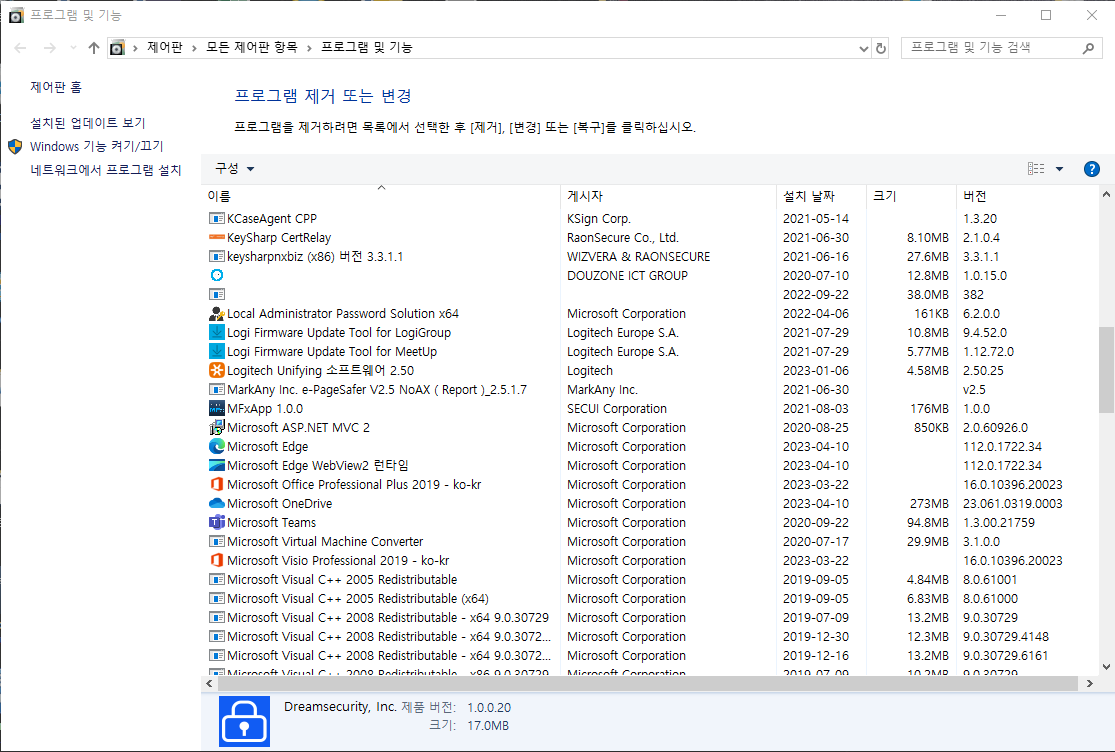1115x752 pixels.
Task: Navigate to 모든 제어판 항목 breadcrumb
Action: (x=252, y=48)
